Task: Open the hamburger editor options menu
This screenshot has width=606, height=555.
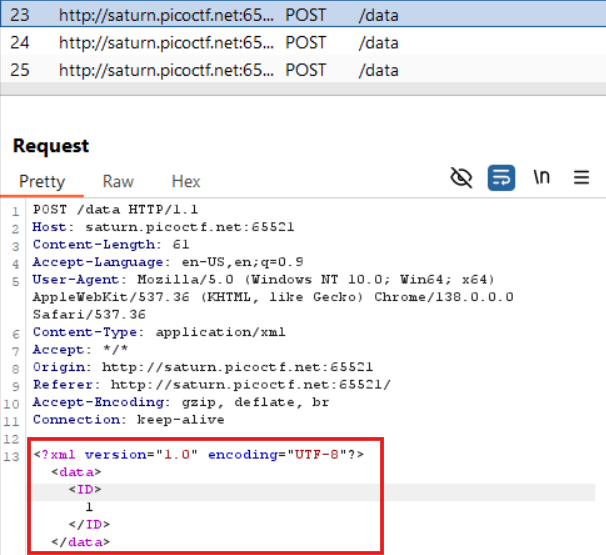Action: click(x=581, y=178)
